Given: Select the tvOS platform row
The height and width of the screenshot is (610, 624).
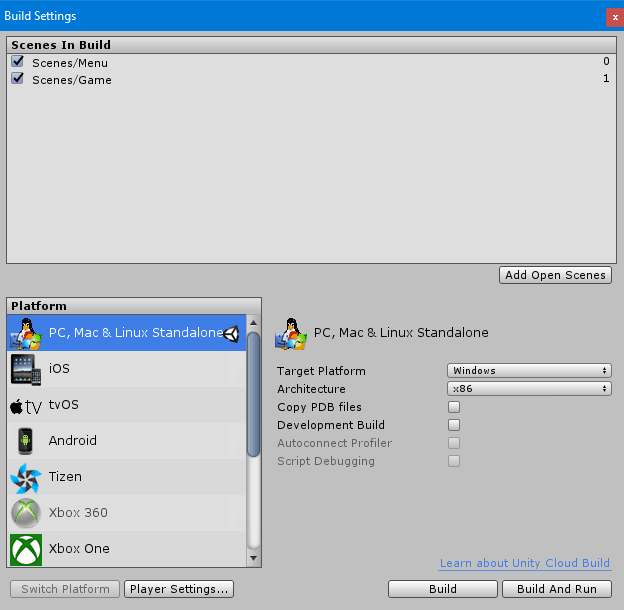Looking at the screenshot, I should pos(127,405).
